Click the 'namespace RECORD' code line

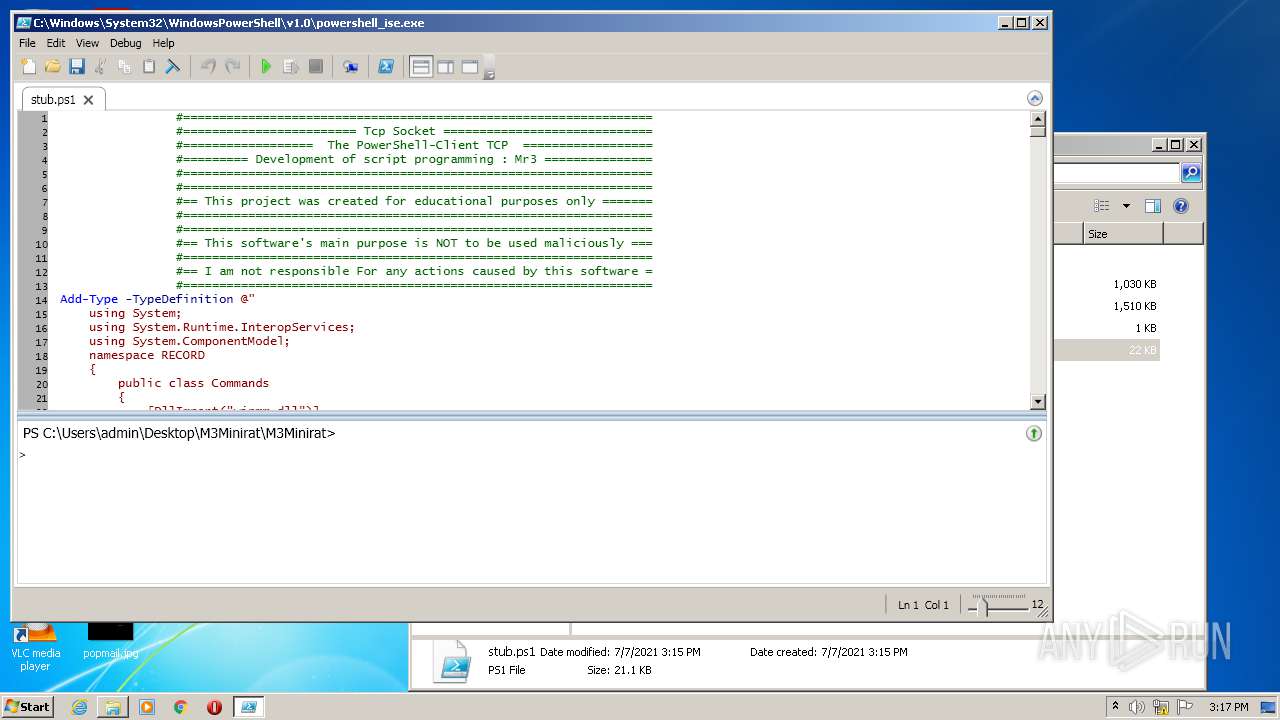tap(147, 355)
